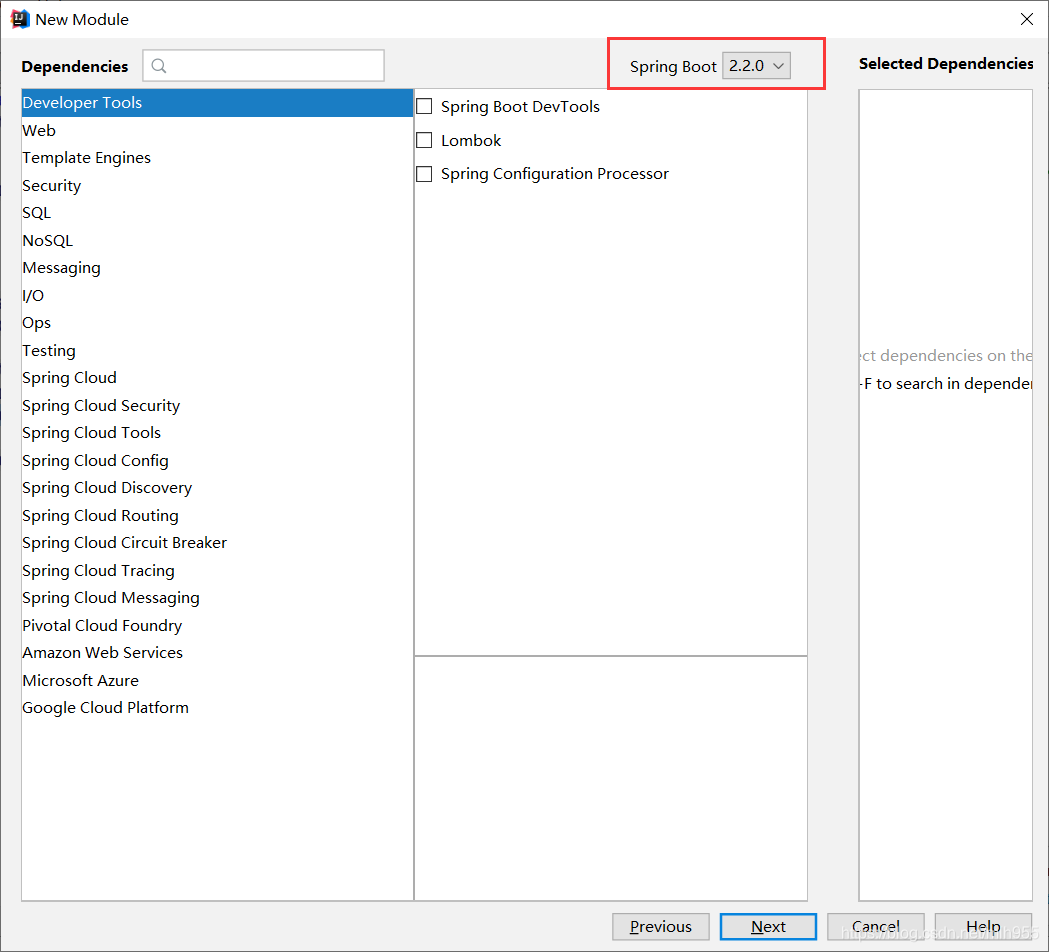Choose Spring Cloud Routing category
Screen dimensions: 1049x952
coord(217,515)
